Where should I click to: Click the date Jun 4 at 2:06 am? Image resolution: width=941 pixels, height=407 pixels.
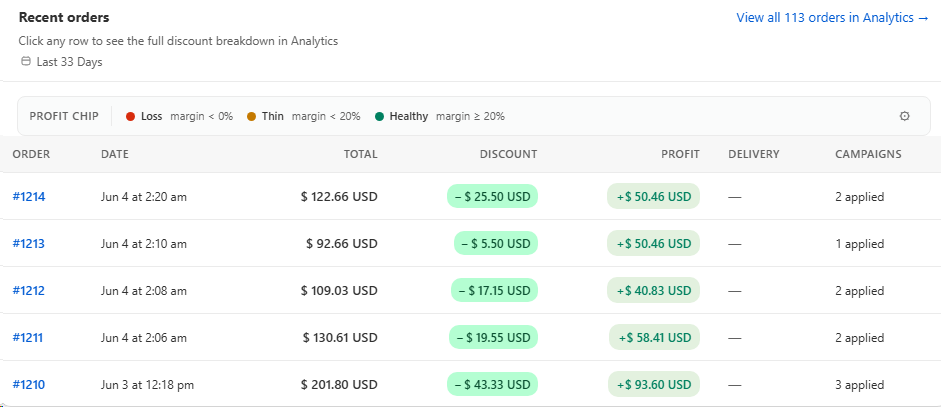pyautogui.click(x=144, y=337)
